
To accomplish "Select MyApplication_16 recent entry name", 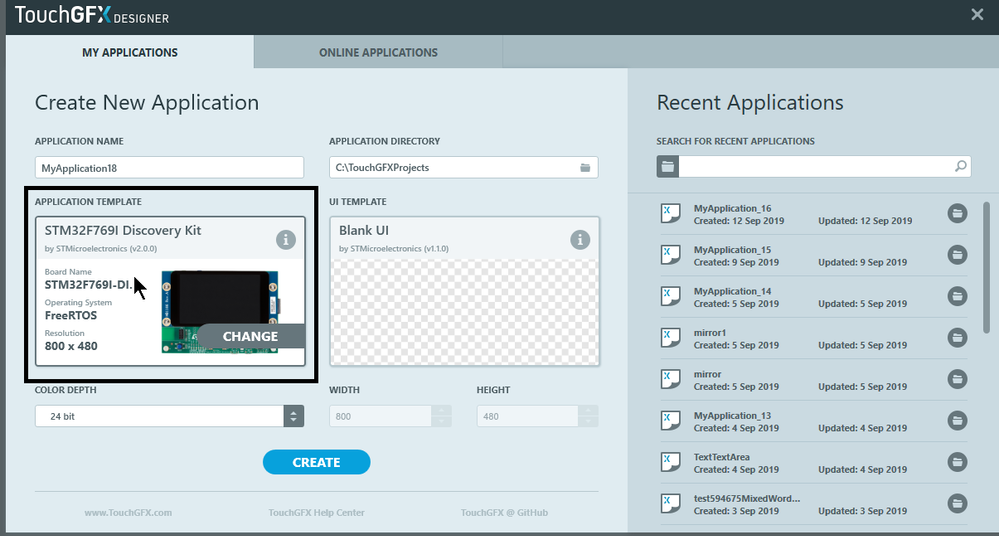I will point(732,208).
